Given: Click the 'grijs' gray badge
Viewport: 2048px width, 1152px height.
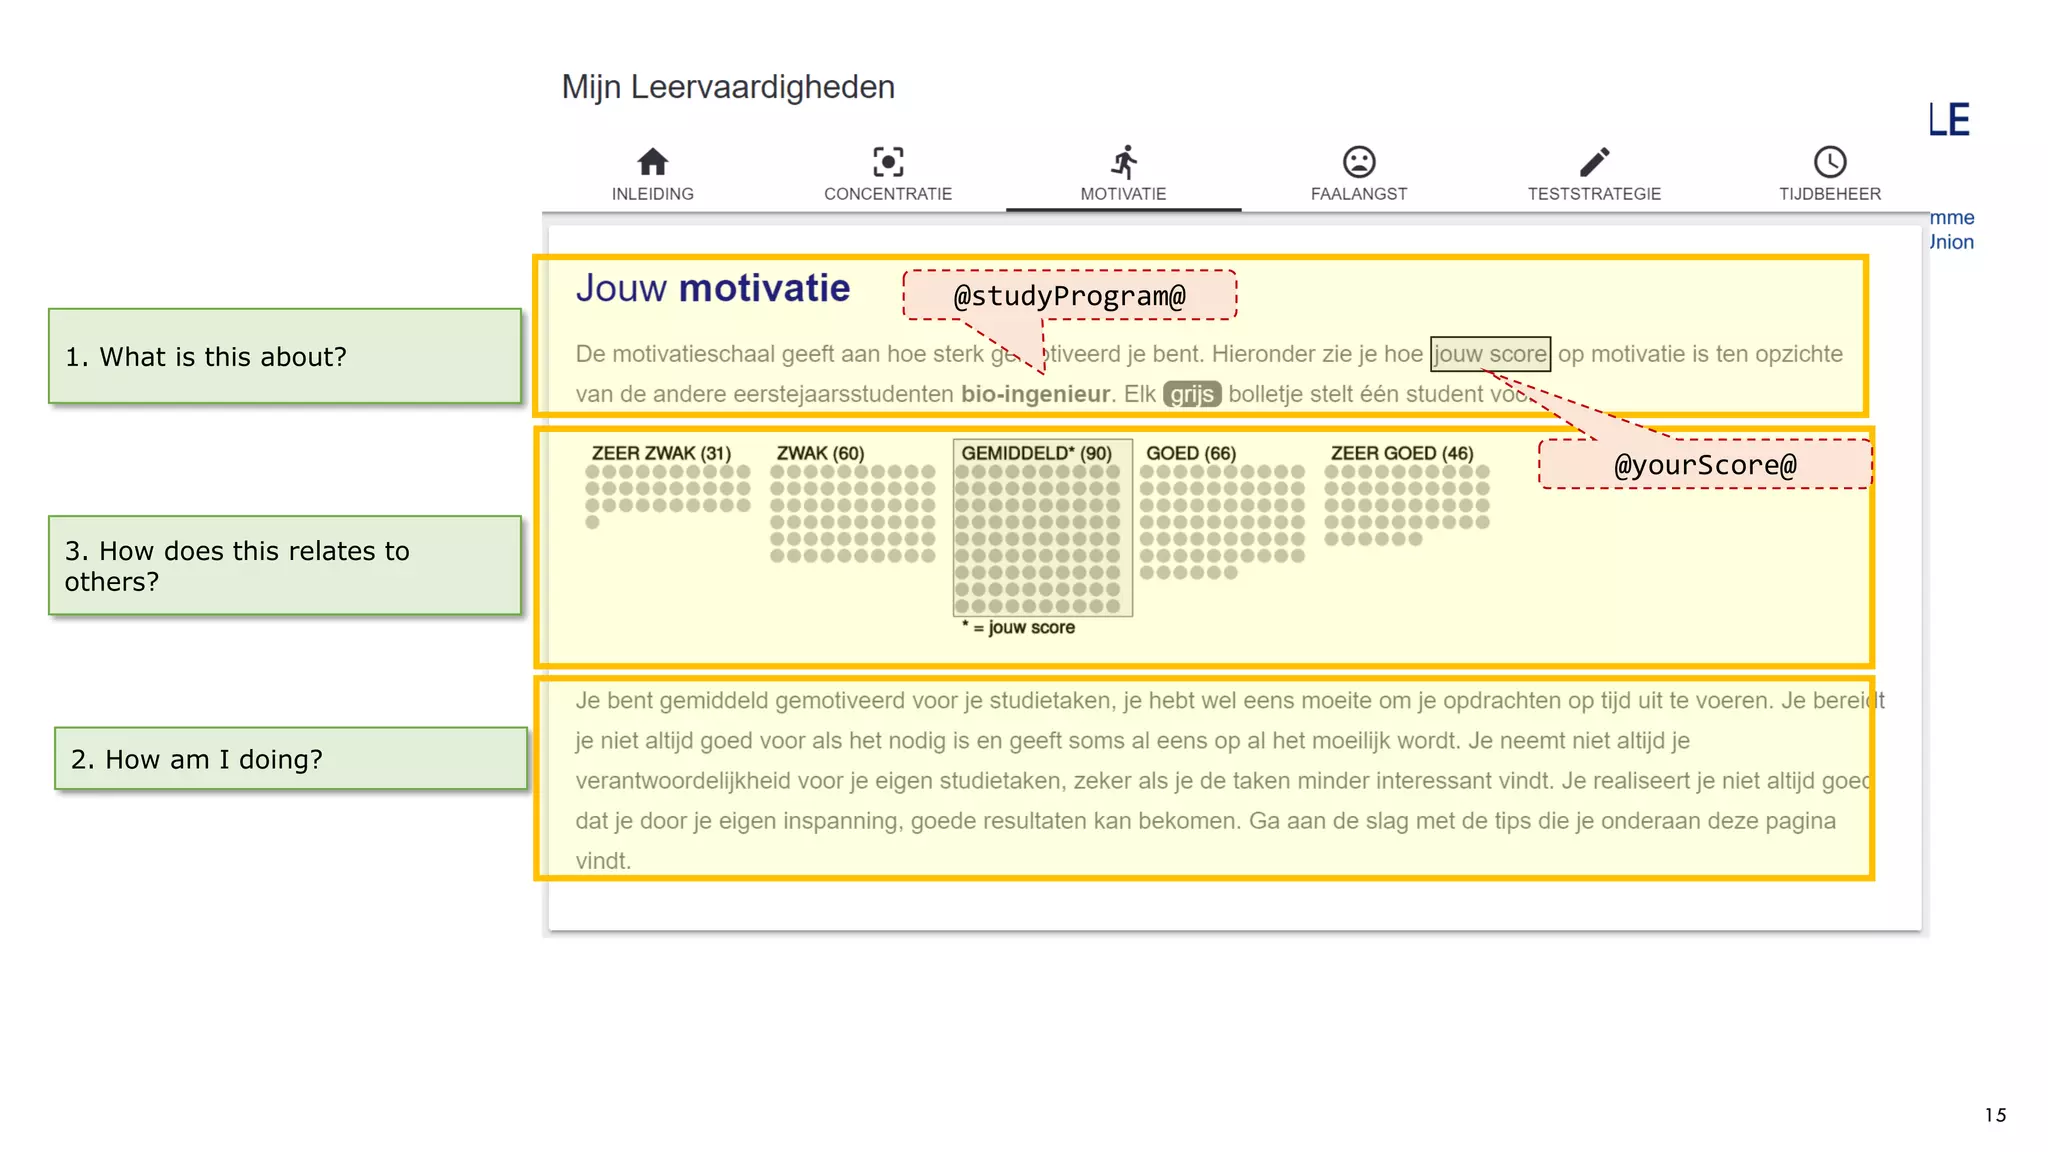Looking at the screenshot, I should [x=1191, y=395].
